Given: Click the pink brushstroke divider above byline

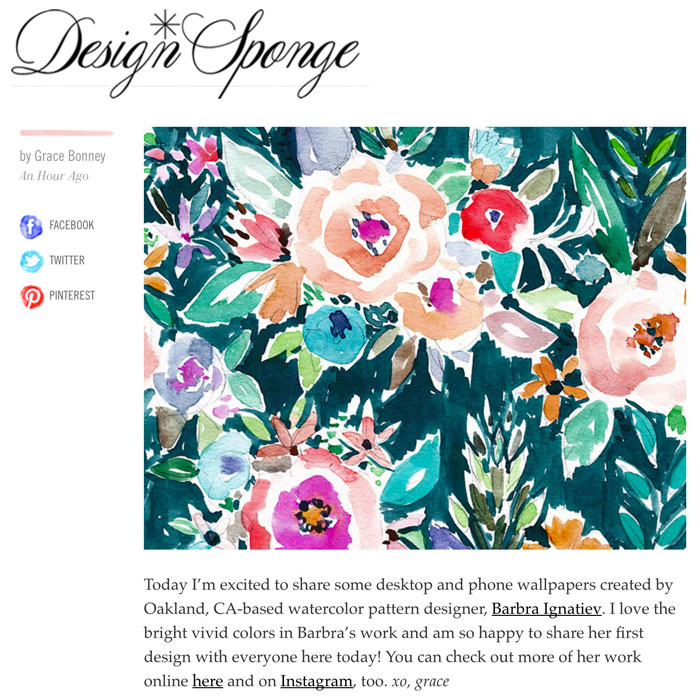Looking at the screenshot, I should (x=67, y=133).
